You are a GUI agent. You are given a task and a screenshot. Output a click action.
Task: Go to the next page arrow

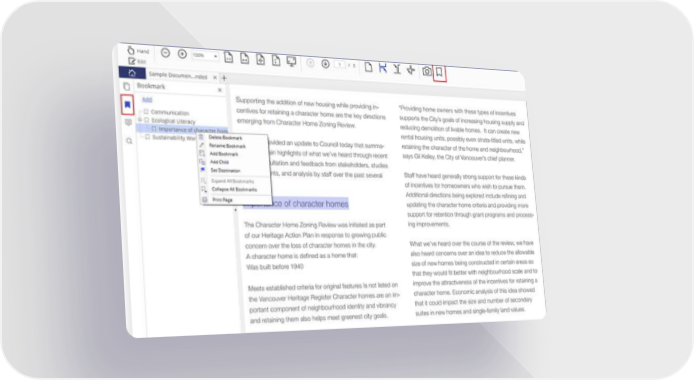325,64
